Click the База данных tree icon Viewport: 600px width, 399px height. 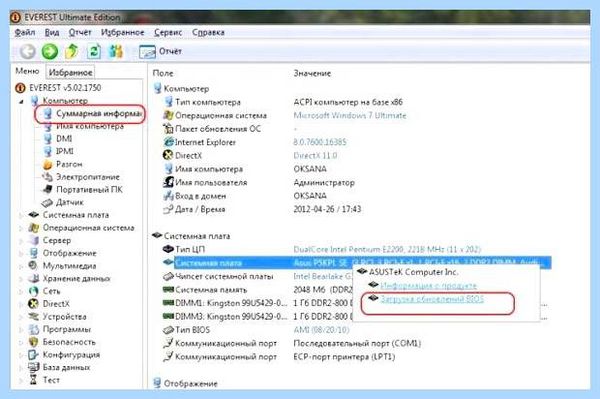[x=34, y=367]
